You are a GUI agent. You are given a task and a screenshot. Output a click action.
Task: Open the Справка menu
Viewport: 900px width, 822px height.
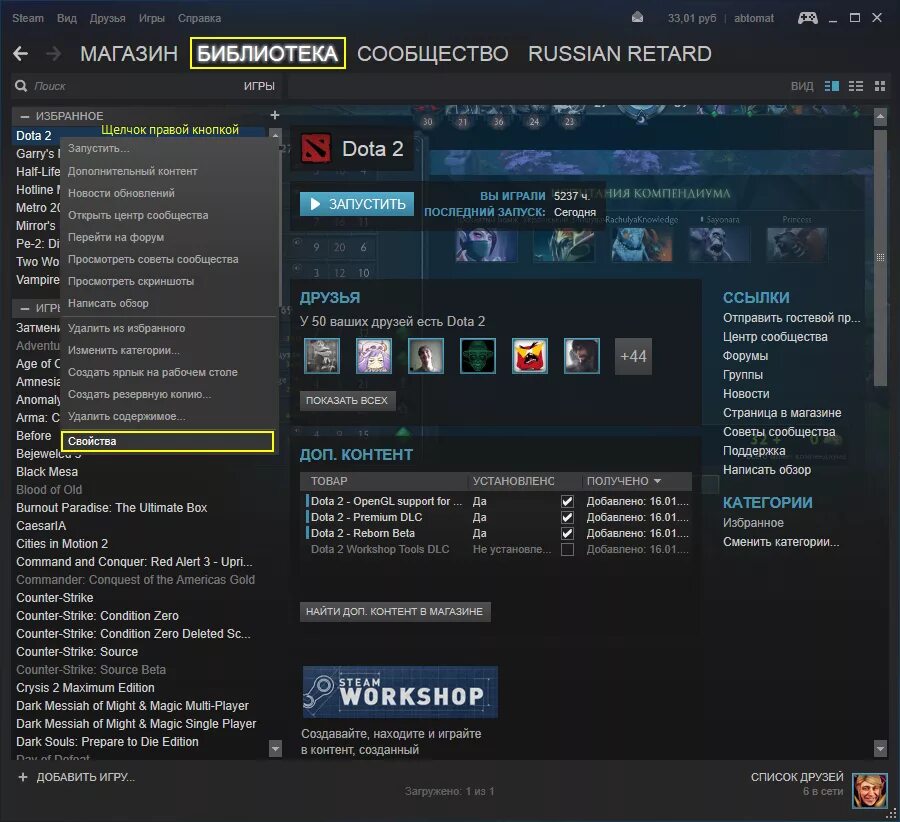pyautogui.click(x=199, y=18)
